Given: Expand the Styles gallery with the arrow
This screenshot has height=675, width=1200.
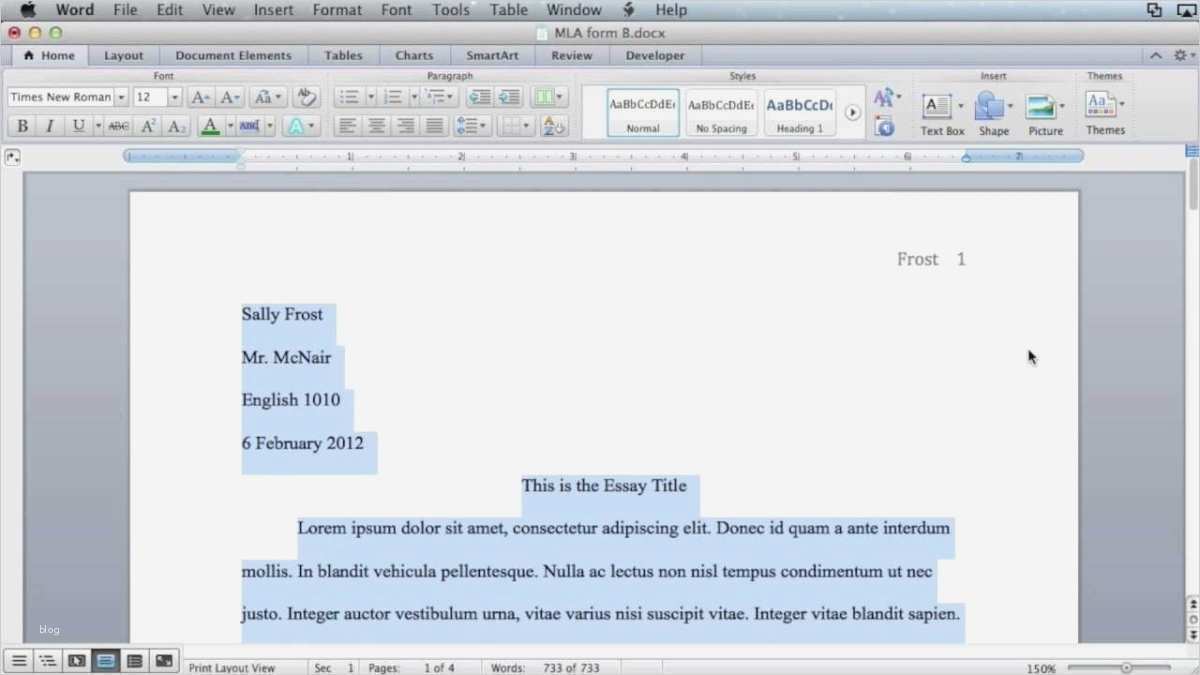Looking at the screenshot, I should (852, 112).
